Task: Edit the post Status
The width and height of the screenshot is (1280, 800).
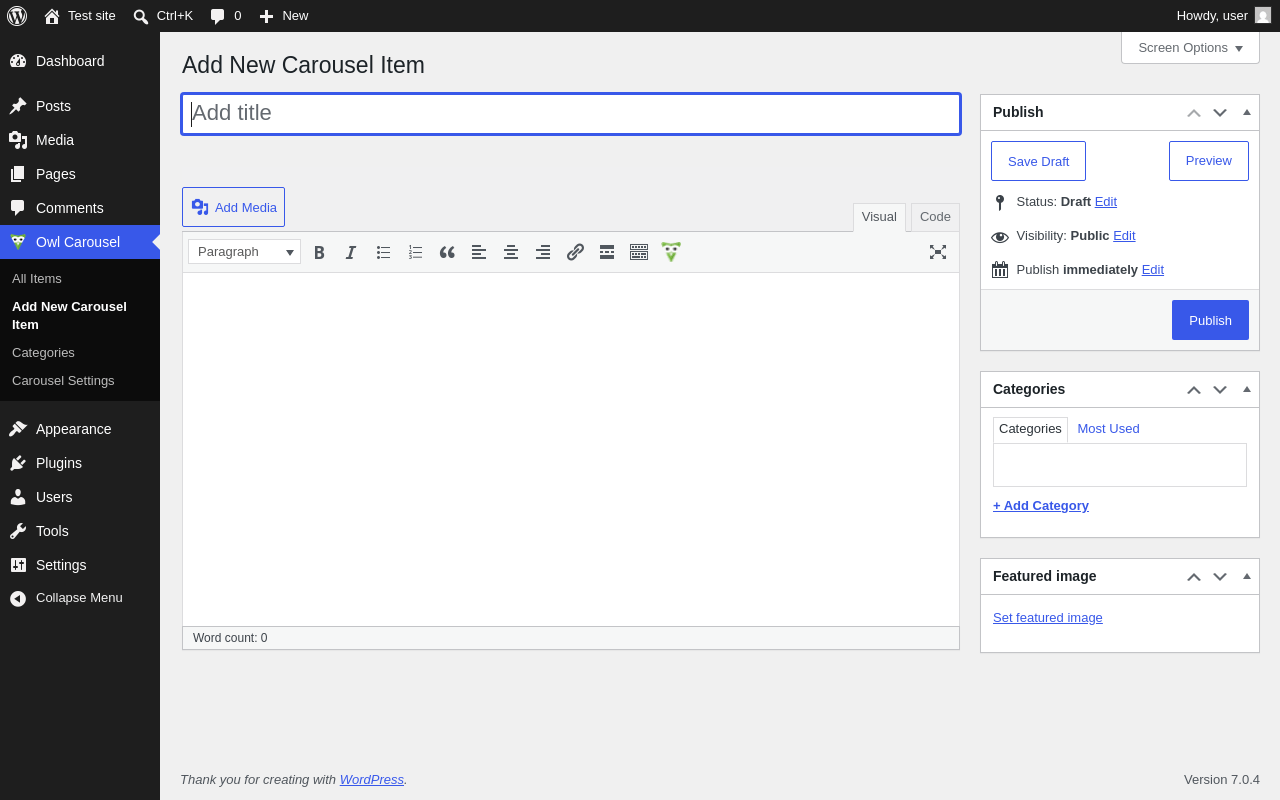Action: tap(1106, 202)
